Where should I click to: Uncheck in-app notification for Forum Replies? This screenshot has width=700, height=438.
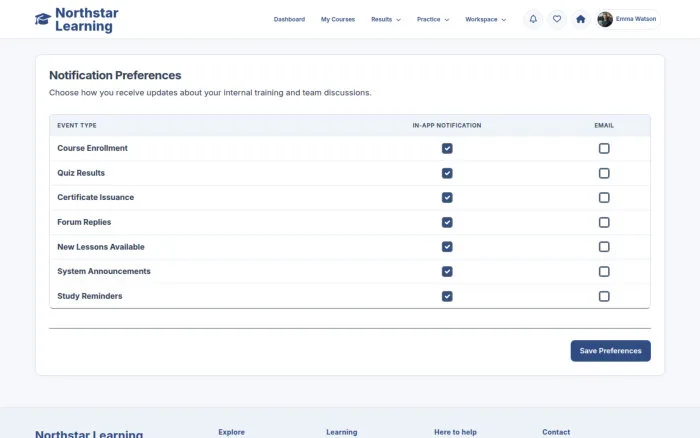[447, 222]
